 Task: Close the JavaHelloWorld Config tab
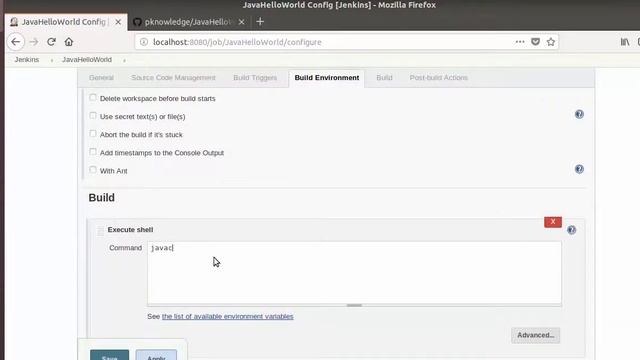(x=118, y=22)
